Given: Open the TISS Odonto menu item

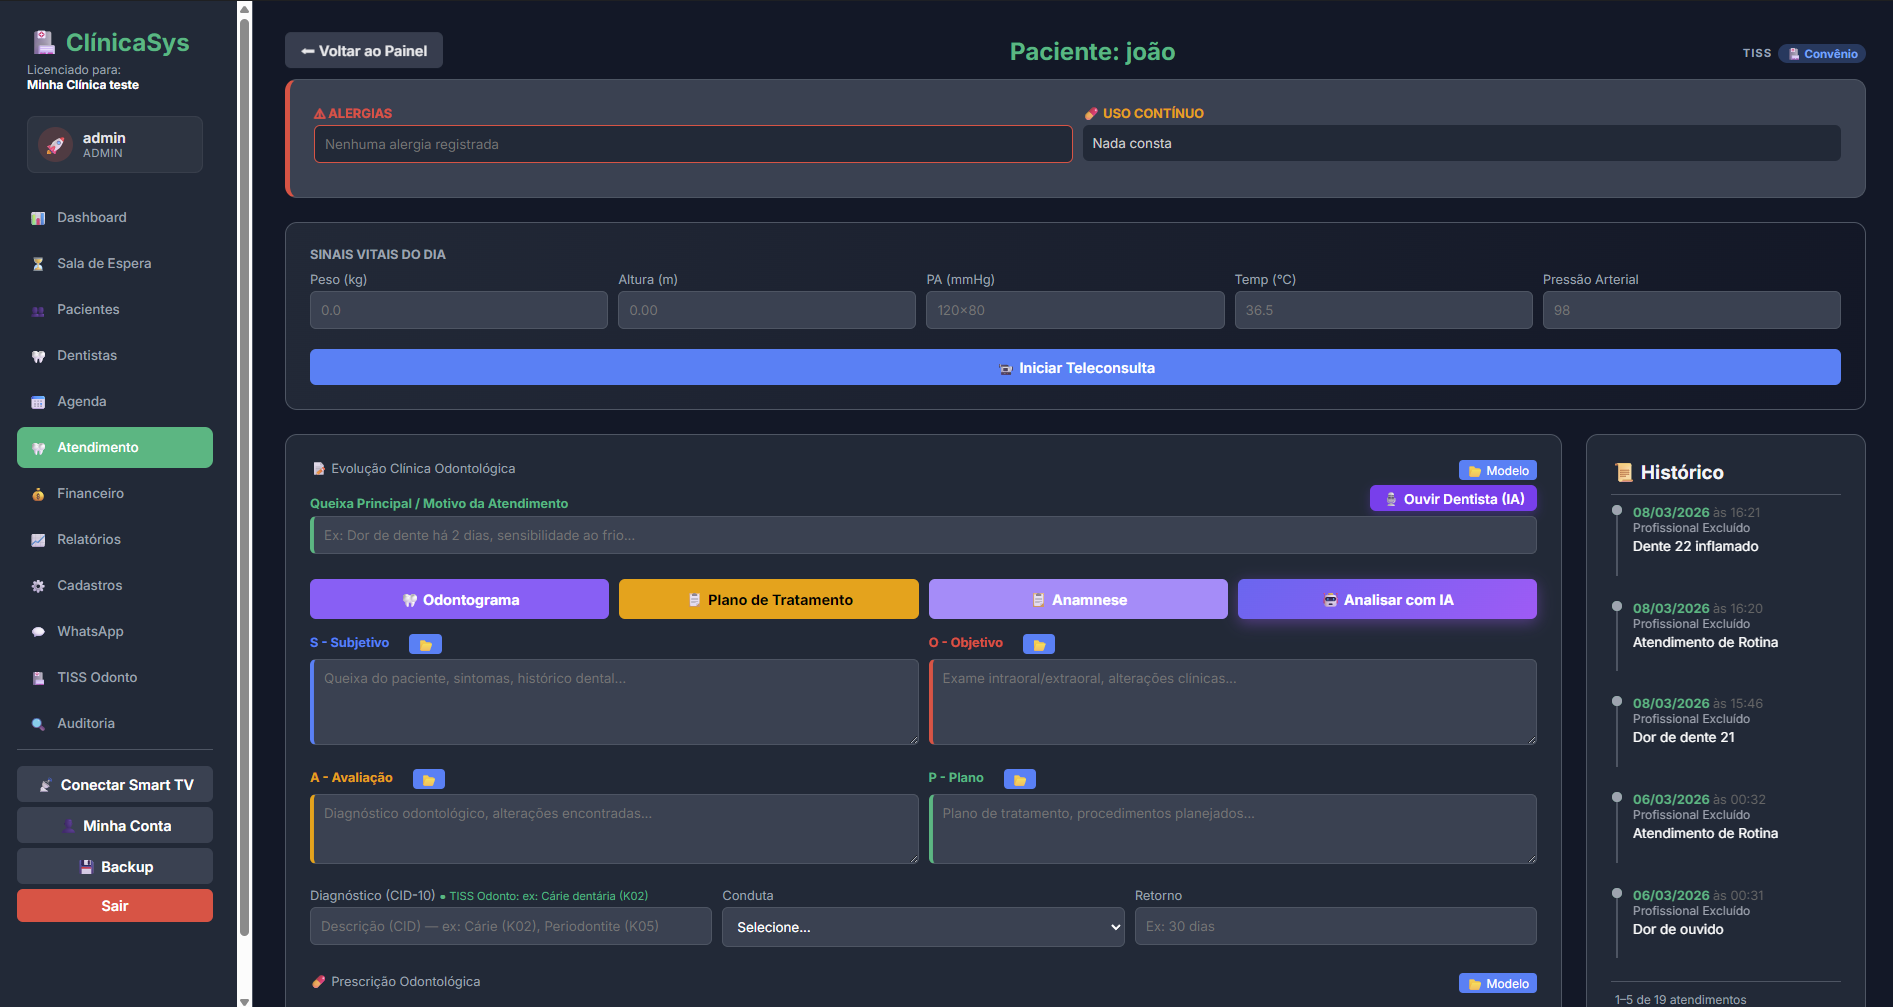Looking at the screenshot, I should [x=97, y=678].
